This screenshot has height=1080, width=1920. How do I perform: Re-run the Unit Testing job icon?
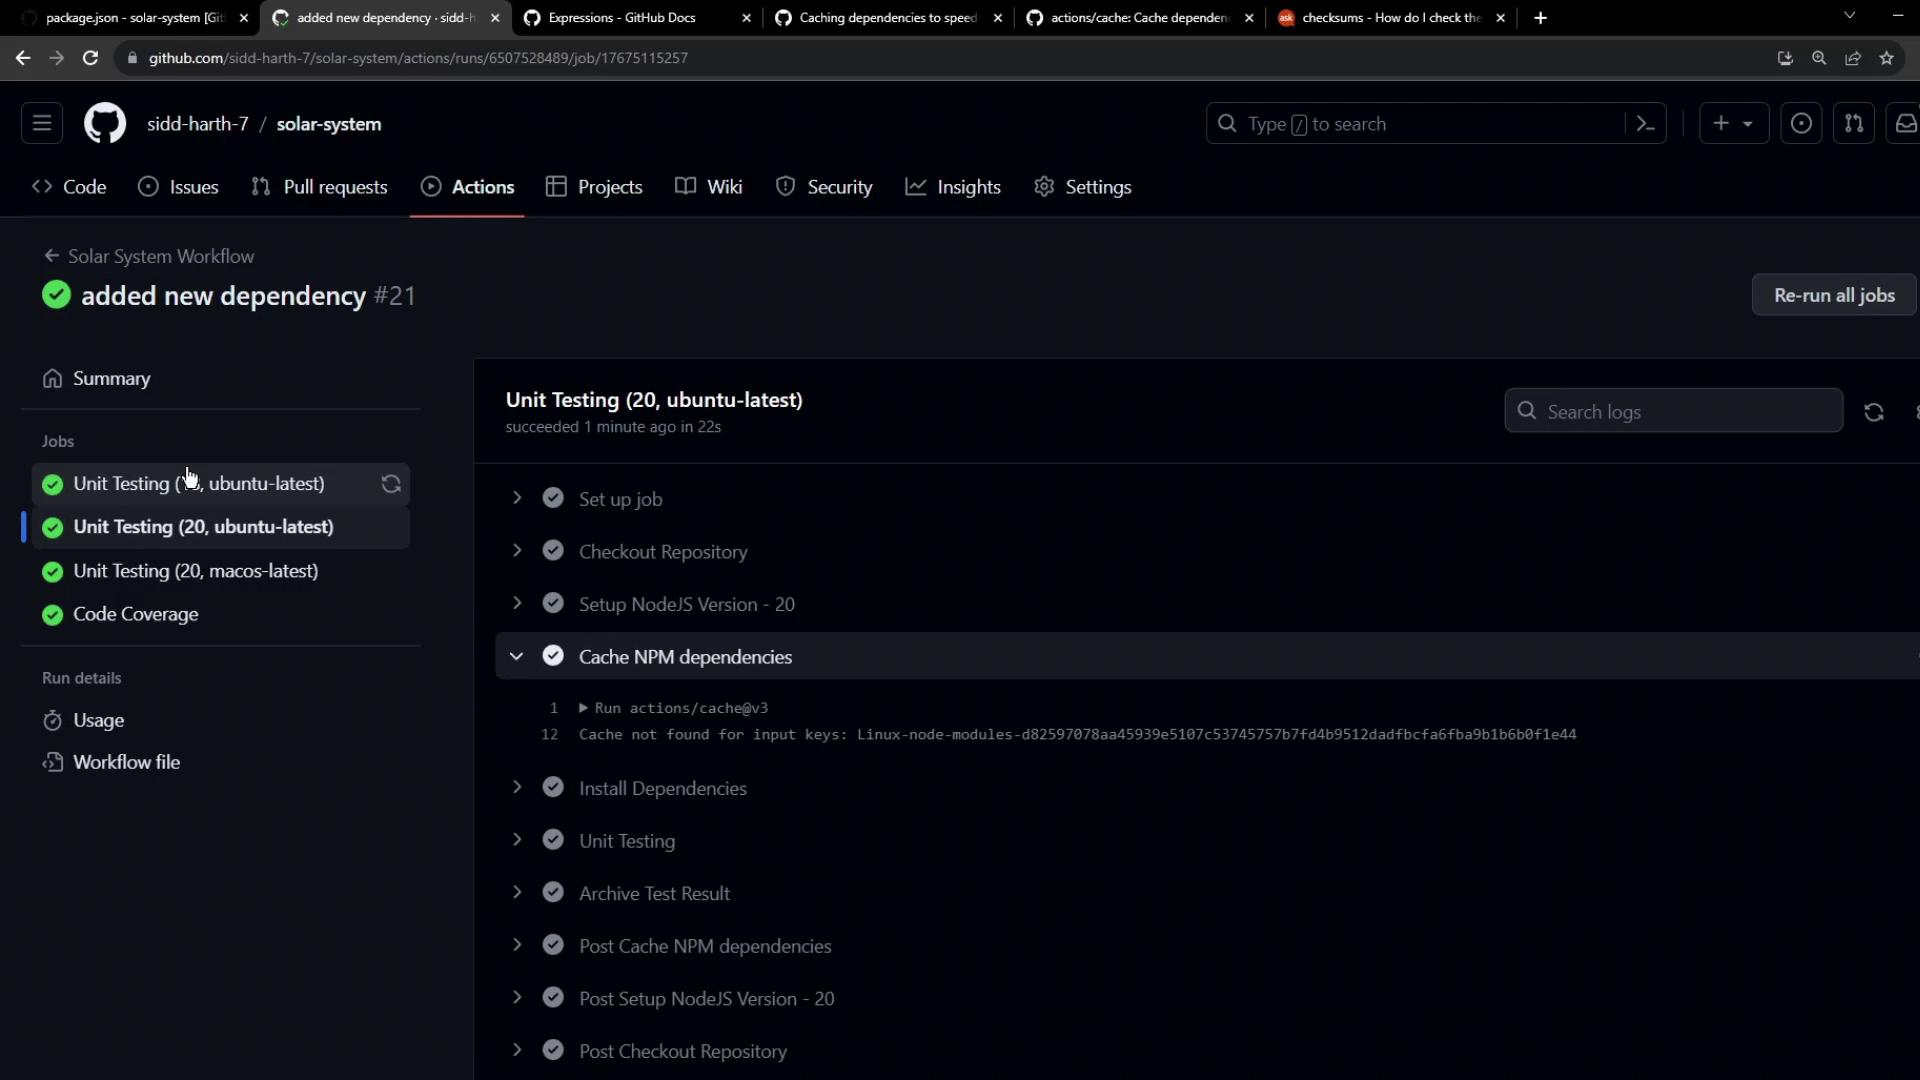(391, 484)
